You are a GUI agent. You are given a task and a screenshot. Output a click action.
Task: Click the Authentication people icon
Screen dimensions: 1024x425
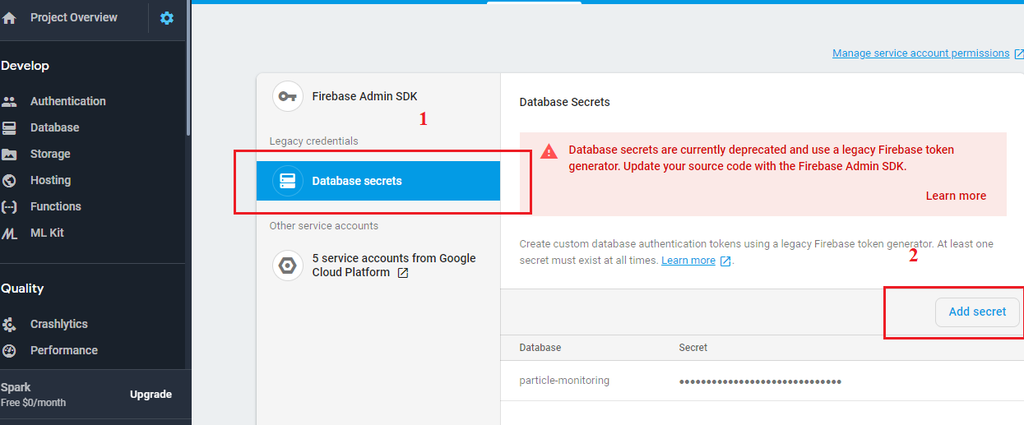click(x=10, y=101)
